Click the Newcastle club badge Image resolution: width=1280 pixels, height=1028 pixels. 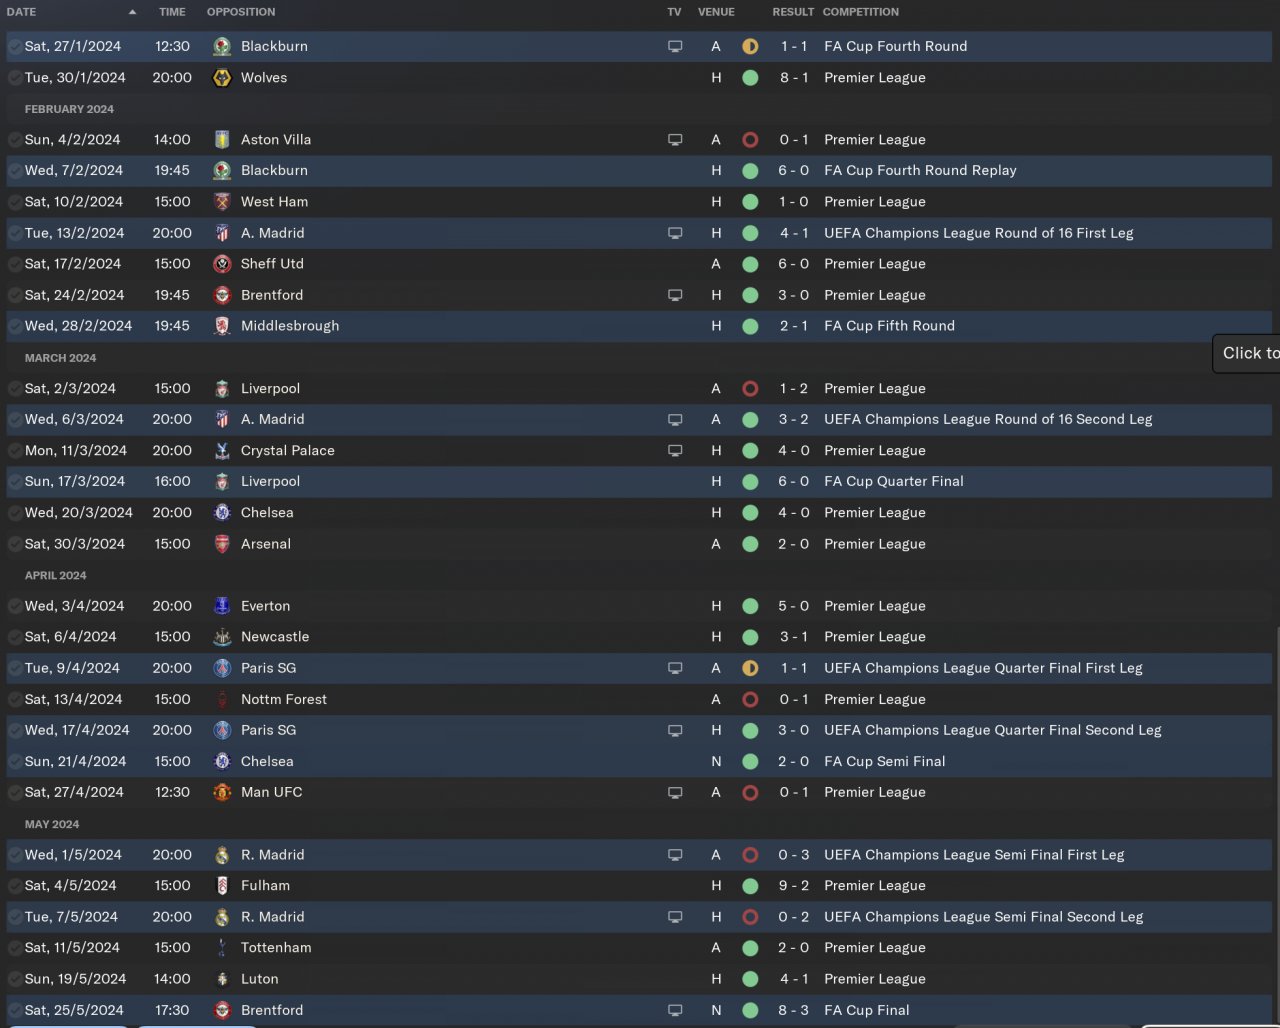(x=222, y=637)
